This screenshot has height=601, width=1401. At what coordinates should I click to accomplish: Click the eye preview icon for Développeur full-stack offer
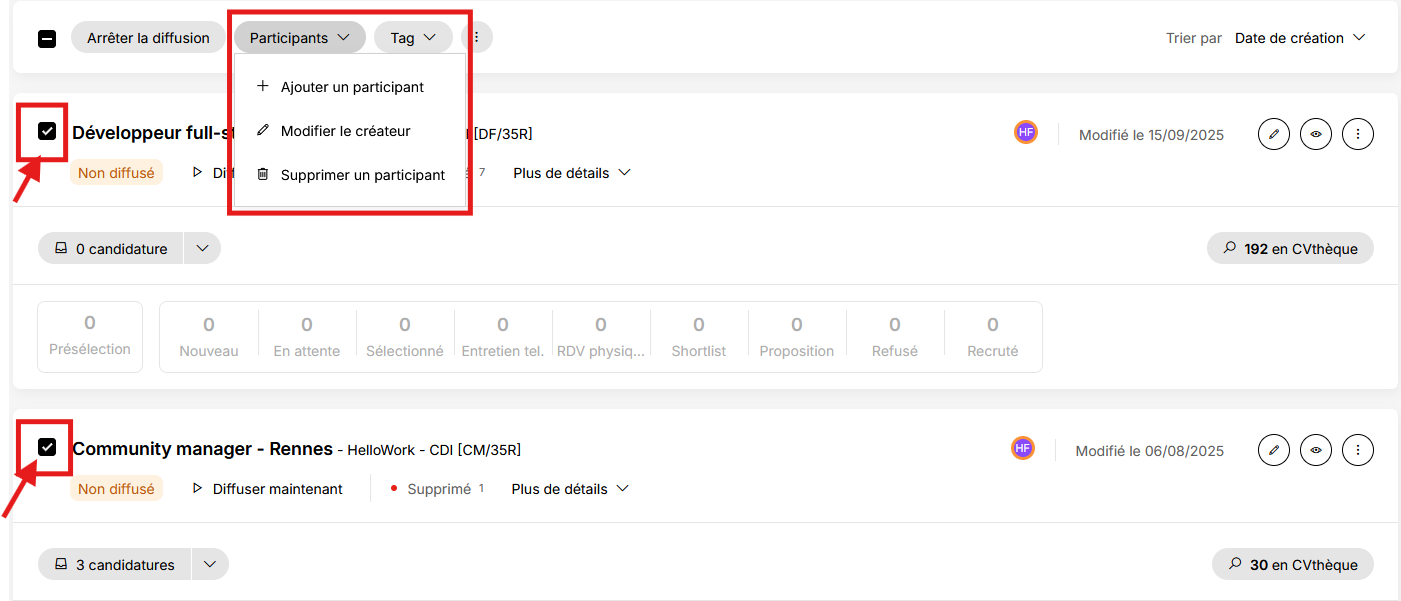click(1315, 134)
